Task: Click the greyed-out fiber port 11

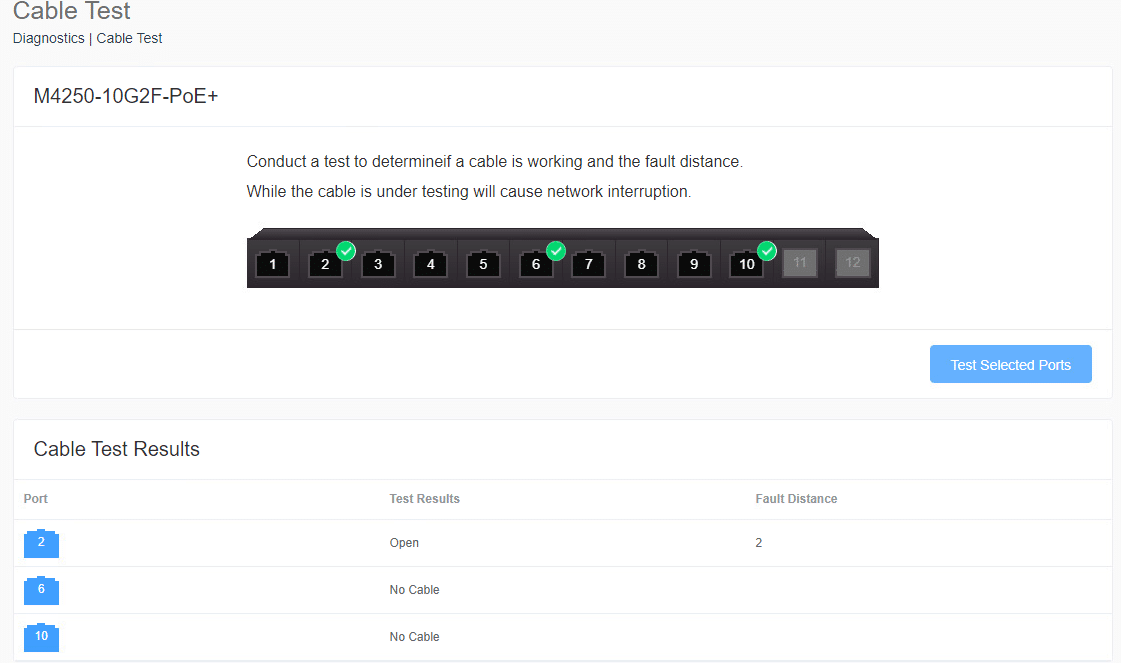Action: click(800, 262)
